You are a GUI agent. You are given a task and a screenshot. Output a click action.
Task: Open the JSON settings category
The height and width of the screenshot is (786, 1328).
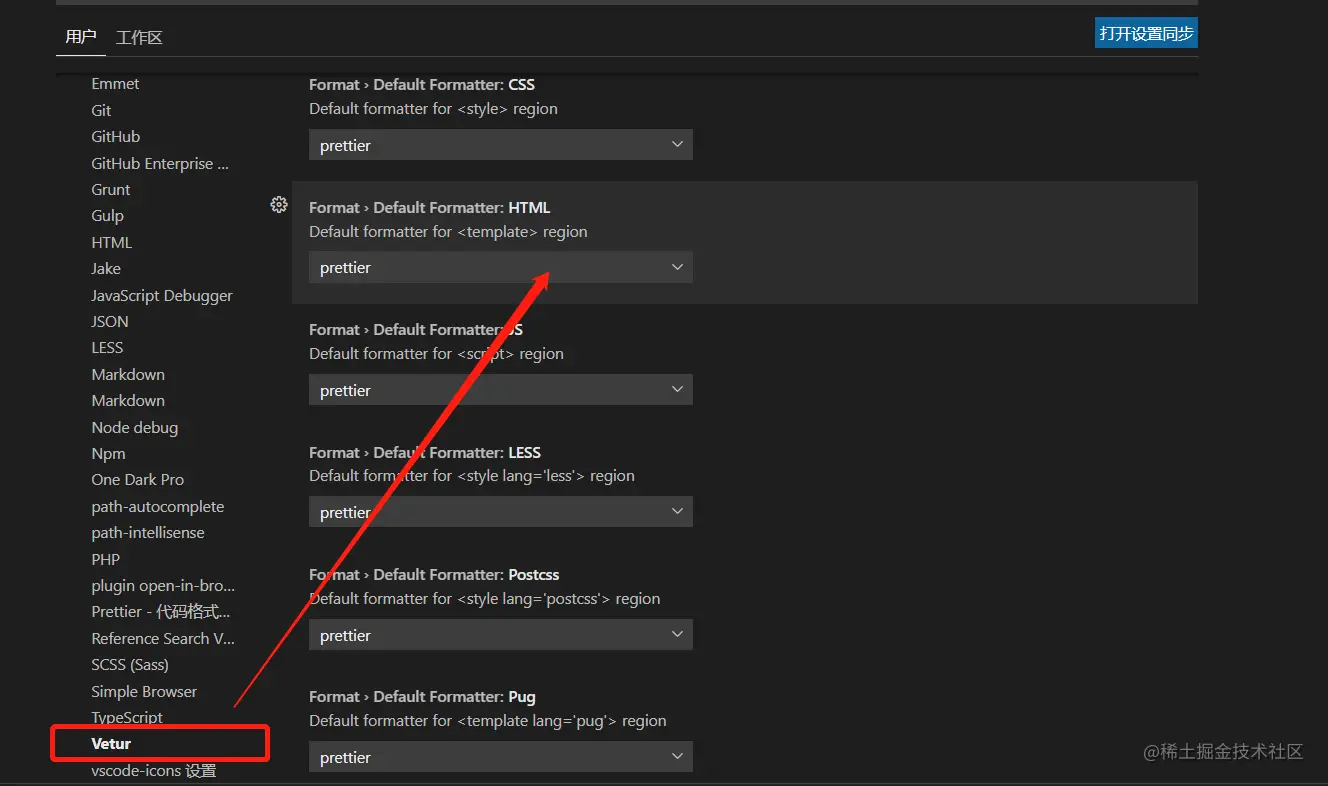pos(110,321)
